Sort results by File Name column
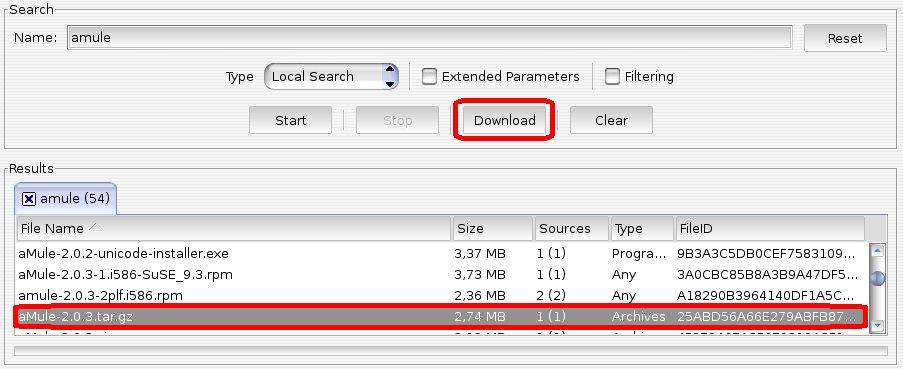The image size is (903, 369). tap(233, 229)
